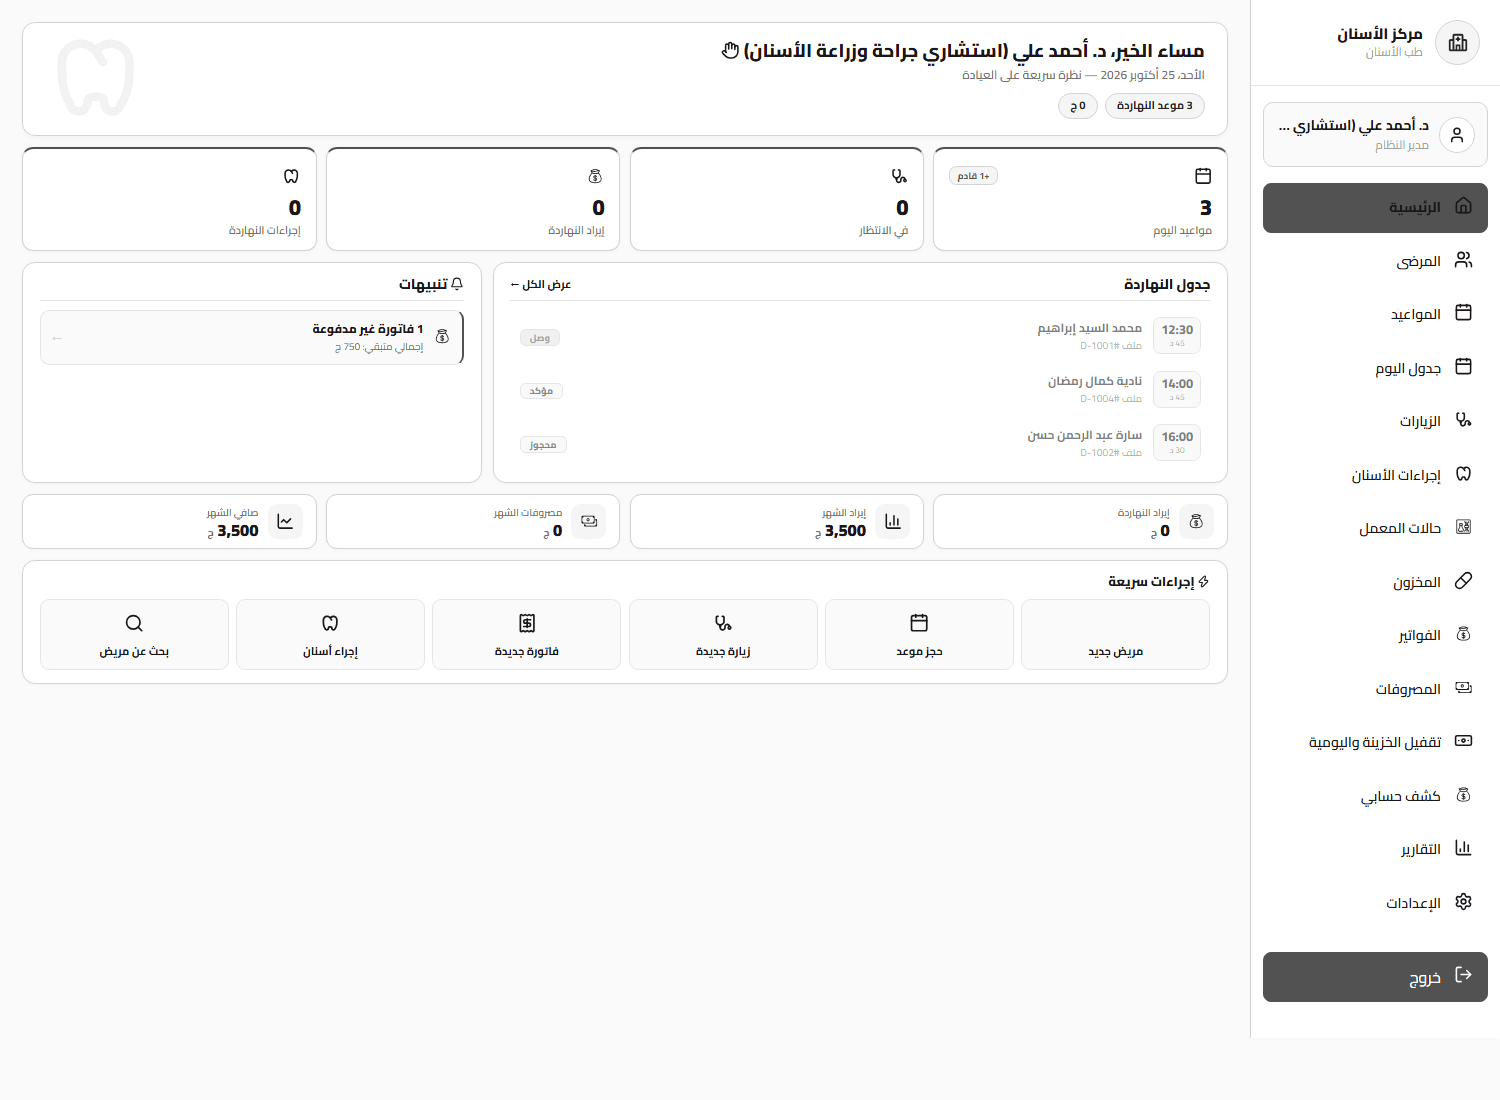Click the bar chart icon beside التقارير
The width and height of the screenshot is (1500, 1100).
click(x=1463, y=848)
